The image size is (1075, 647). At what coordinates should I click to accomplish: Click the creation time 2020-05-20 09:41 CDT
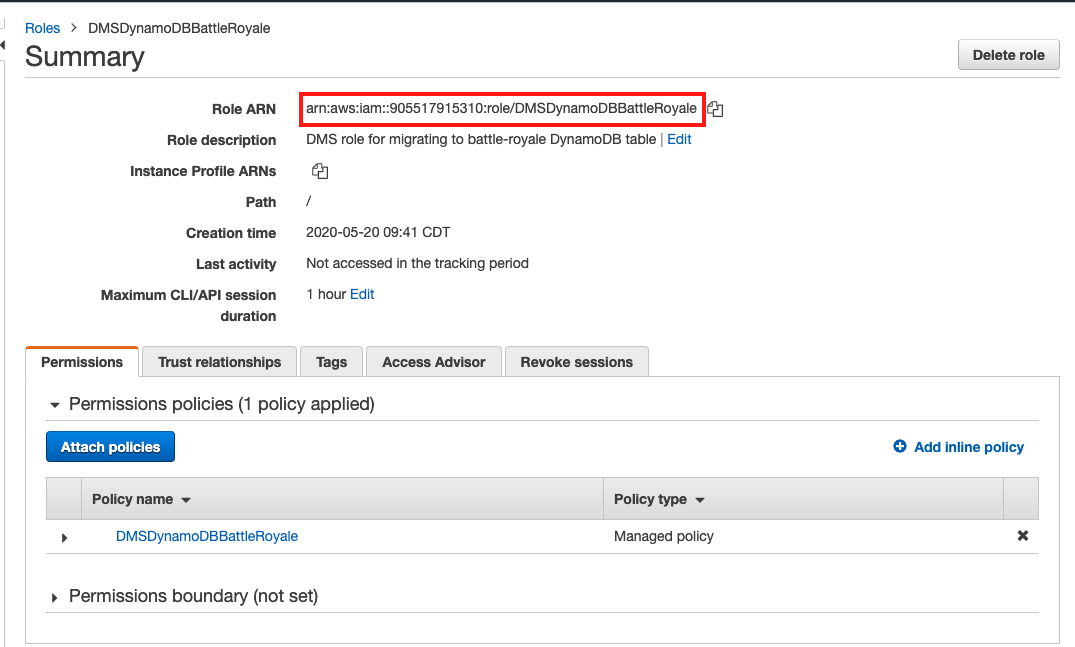pos(378,232)
